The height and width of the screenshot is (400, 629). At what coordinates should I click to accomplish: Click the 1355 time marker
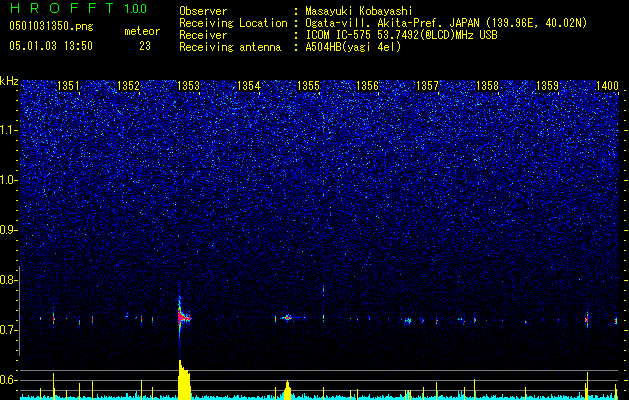click(x=308, y=86)
